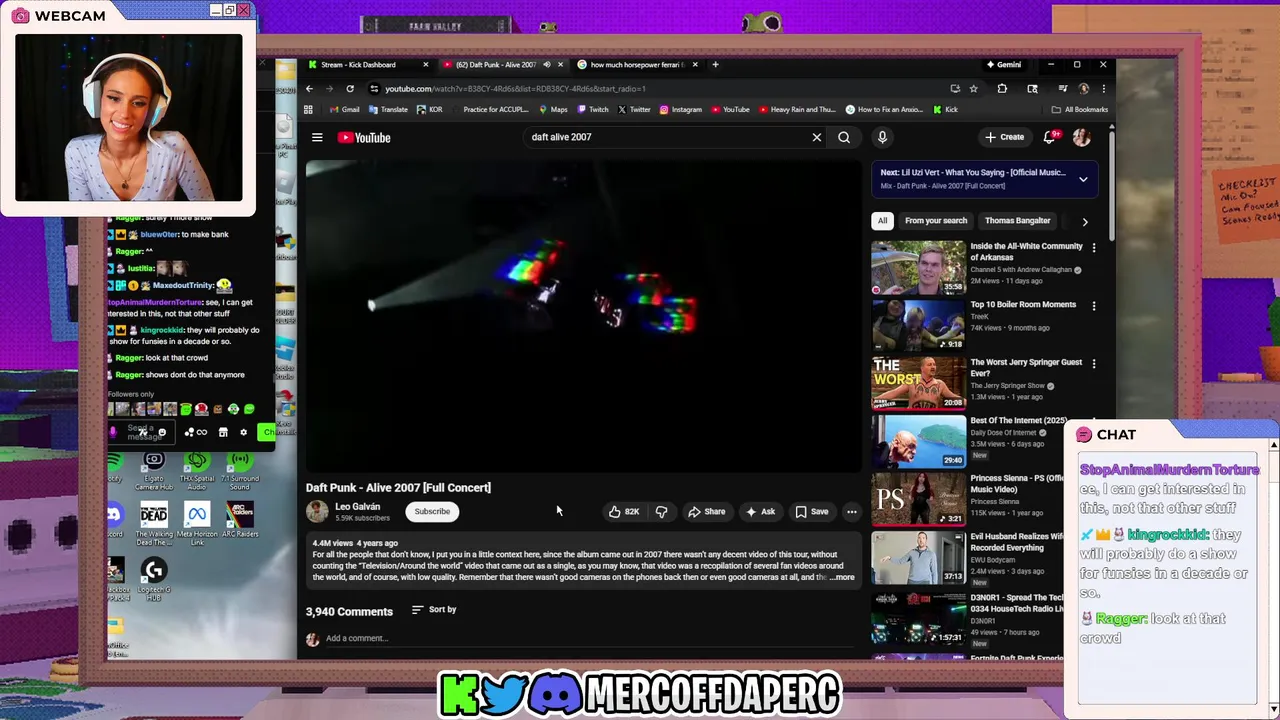Open the YouTube guide hamburger menu

(x=317, y=138)
